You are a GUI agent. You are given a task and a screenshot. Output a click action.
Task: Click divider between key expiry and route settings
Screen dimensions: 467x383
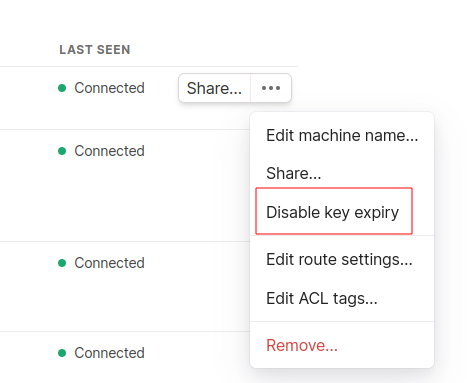click(342, 236)
